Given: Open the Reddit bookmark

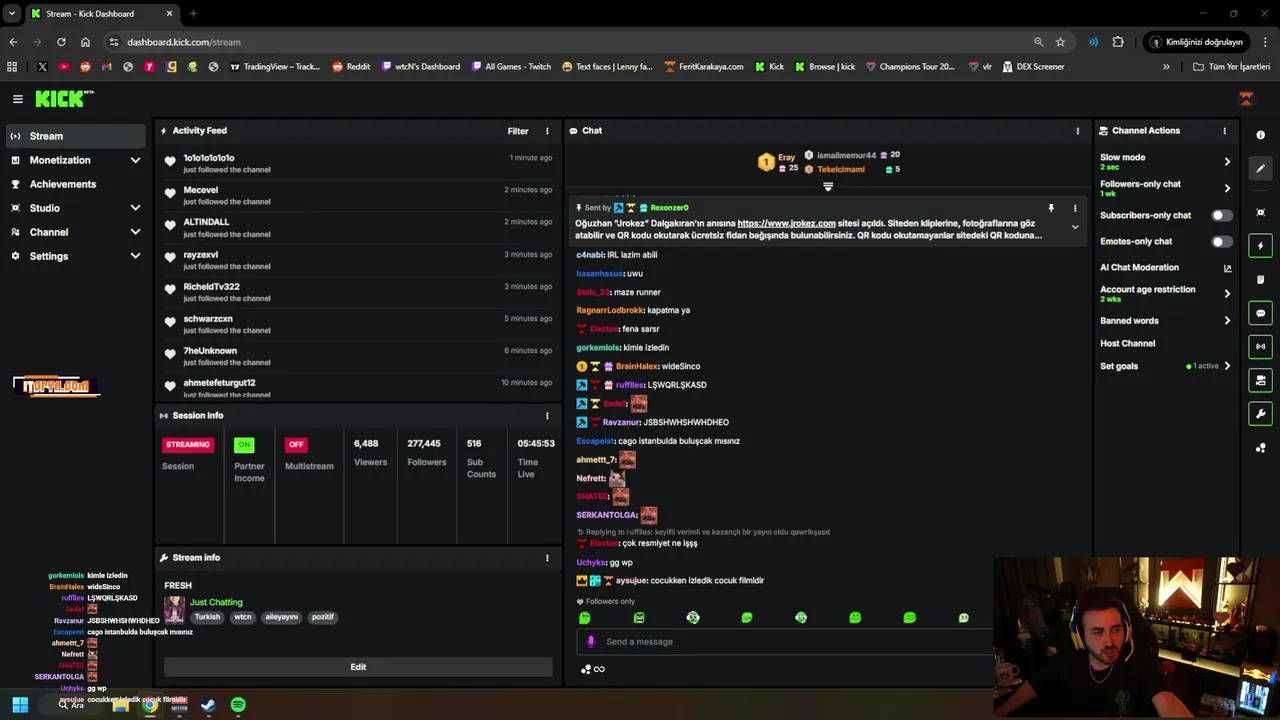Looking at the screenshot, I should click(x=351, y=67).
